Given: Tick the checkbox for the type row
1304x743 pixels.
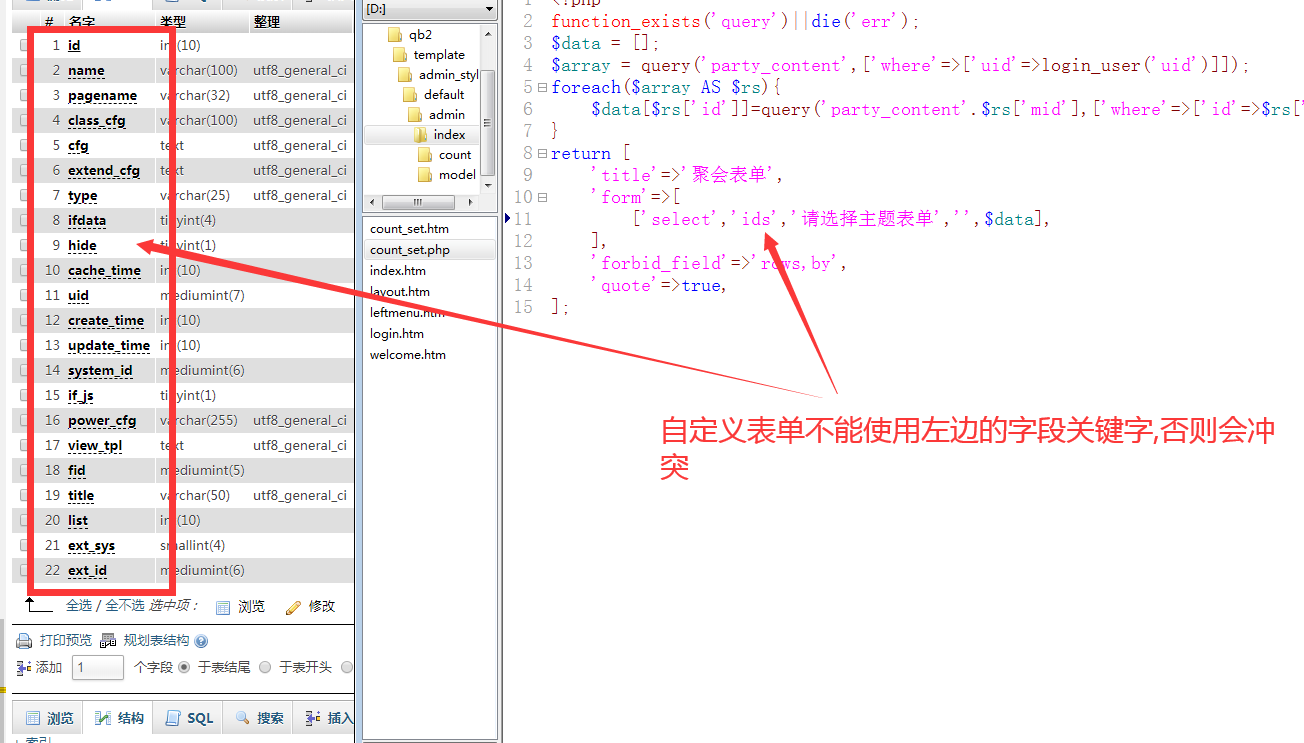Looking at the screenshot, I should point(24,196).
